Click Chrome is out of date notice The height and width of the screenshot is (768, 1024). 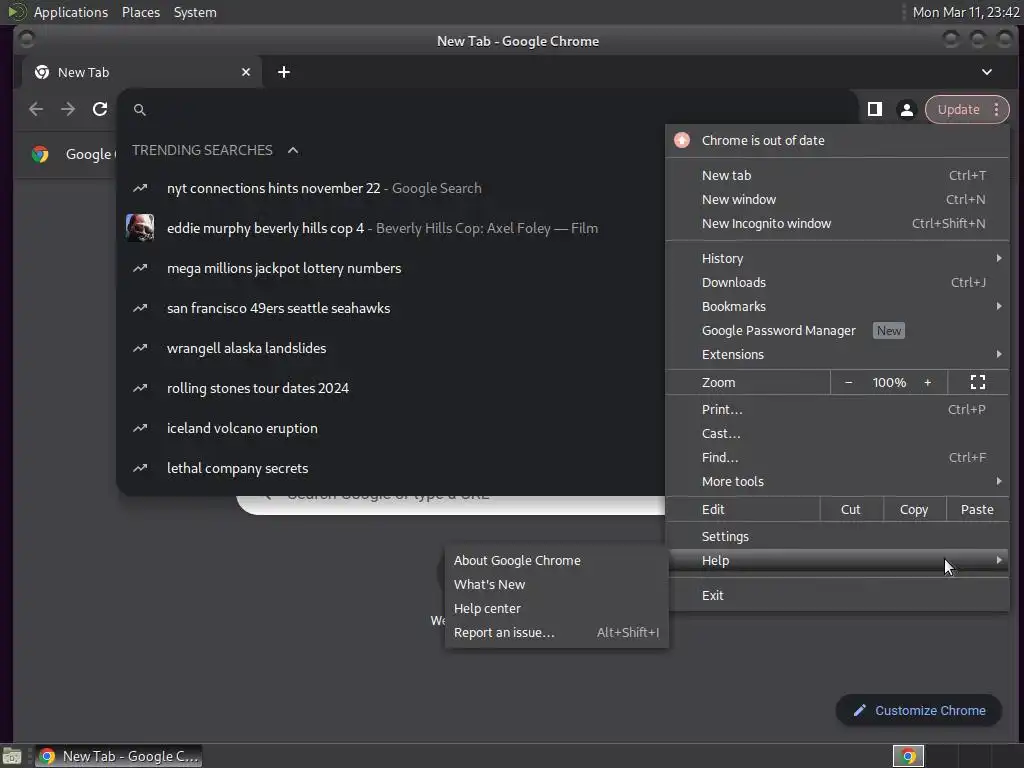click(x=837, y=140)
